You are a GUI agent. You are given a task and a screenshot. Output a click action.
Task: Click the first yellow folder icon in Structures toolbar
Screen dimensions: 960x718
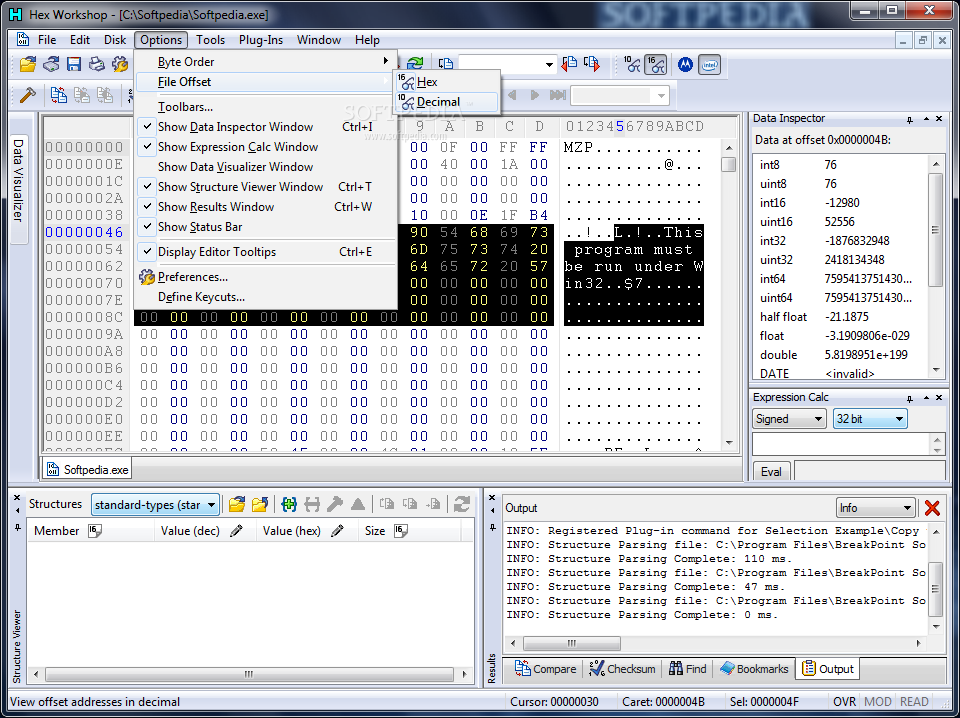(236, 504)
